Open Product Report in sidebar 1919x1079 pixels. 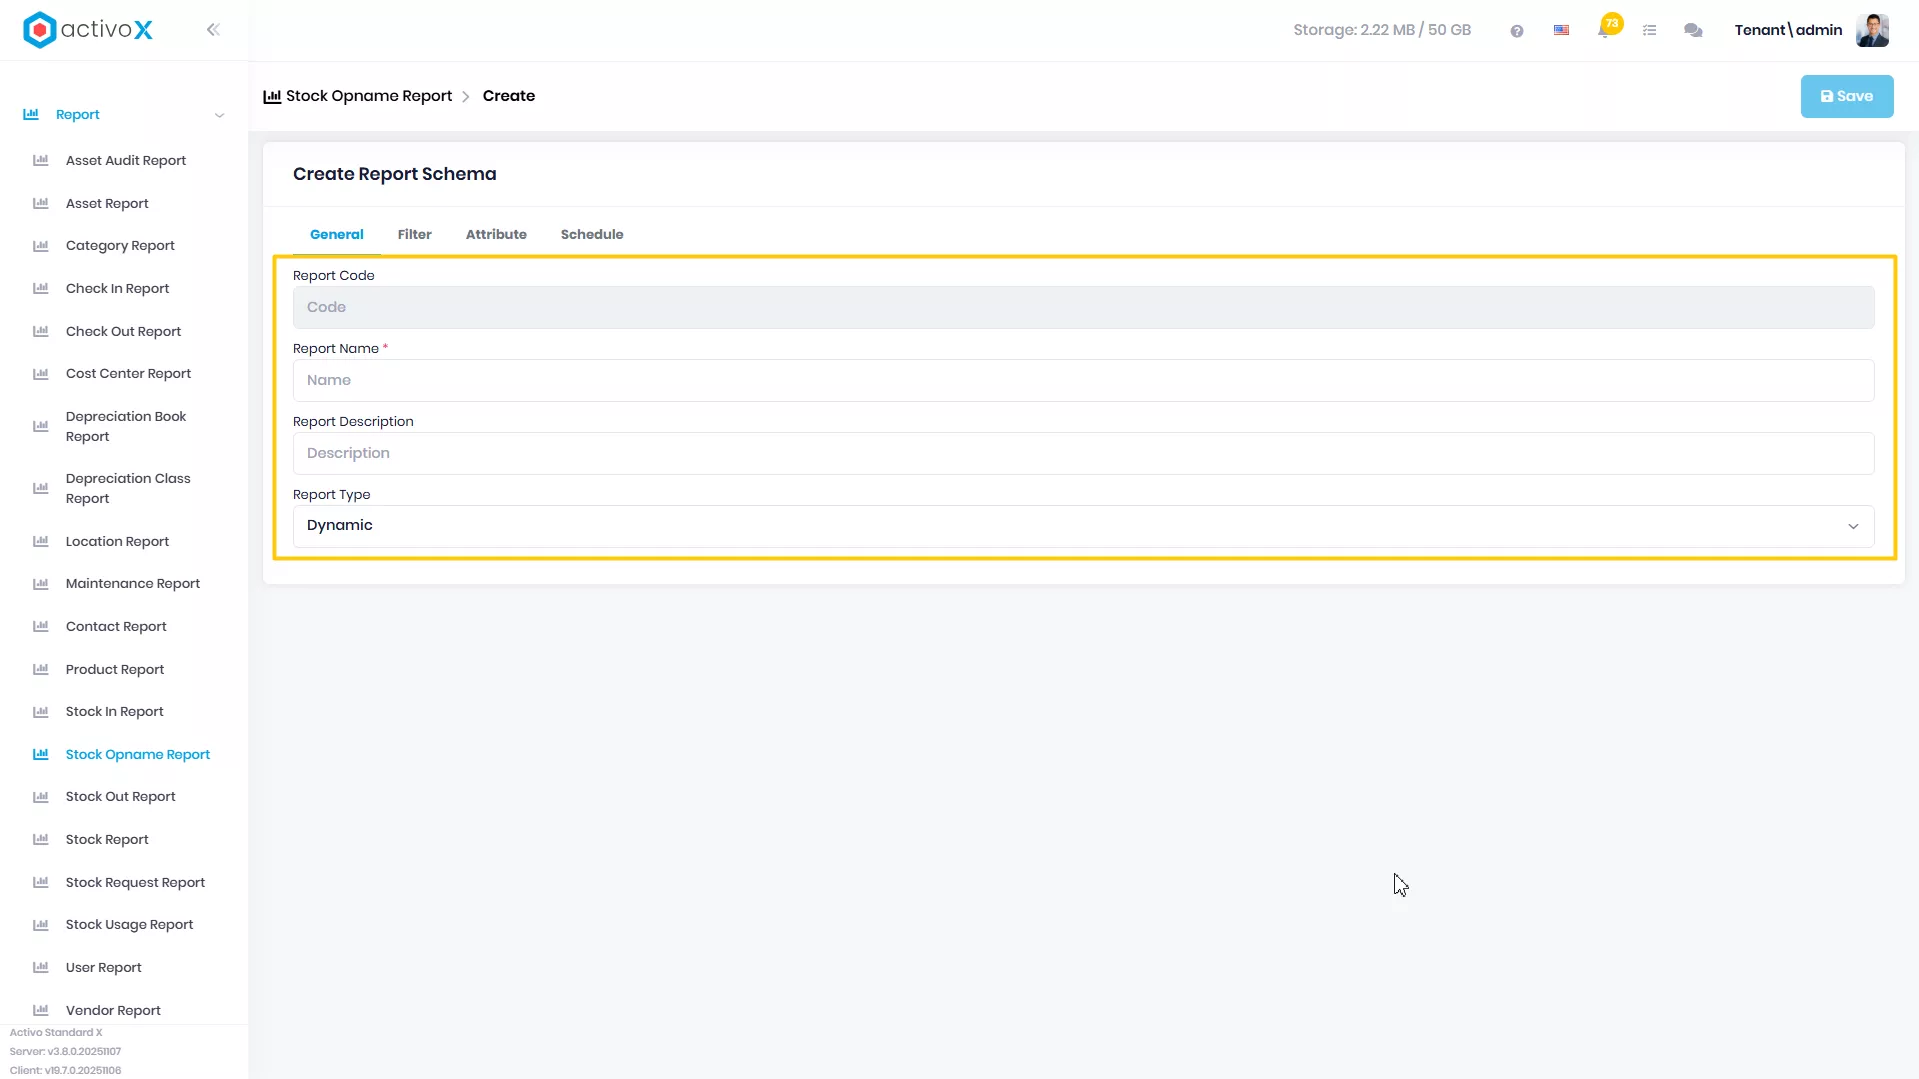coord(115,669)
